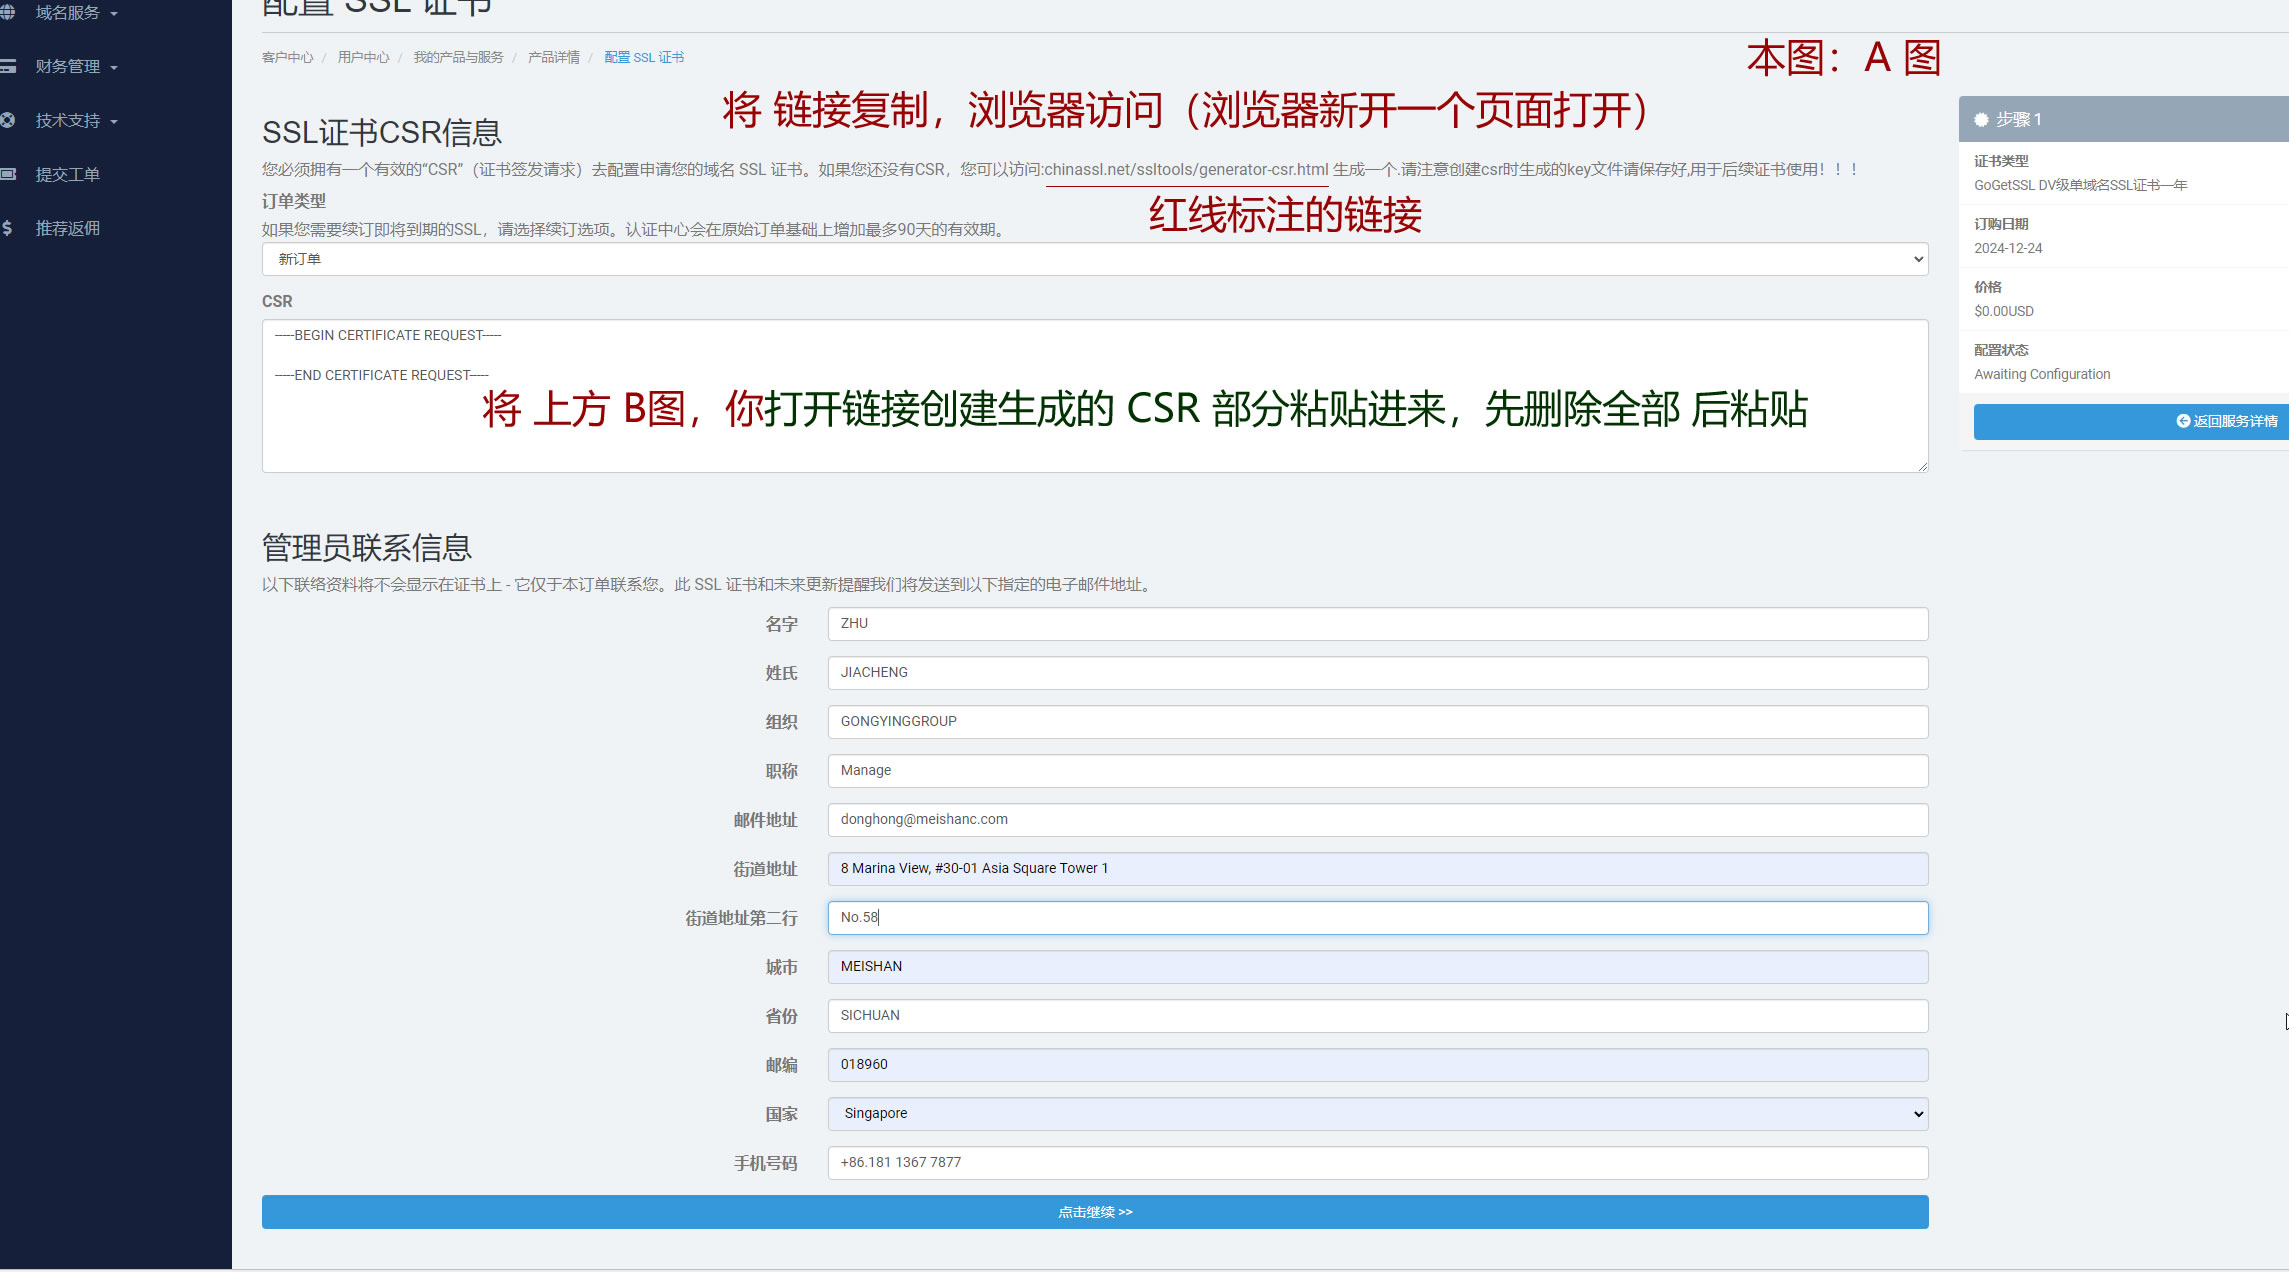This screenshot has height=1272, width=2289.
Task: Click the arrow icon in 返回服务详情 button
Action: click(2183, 421)
